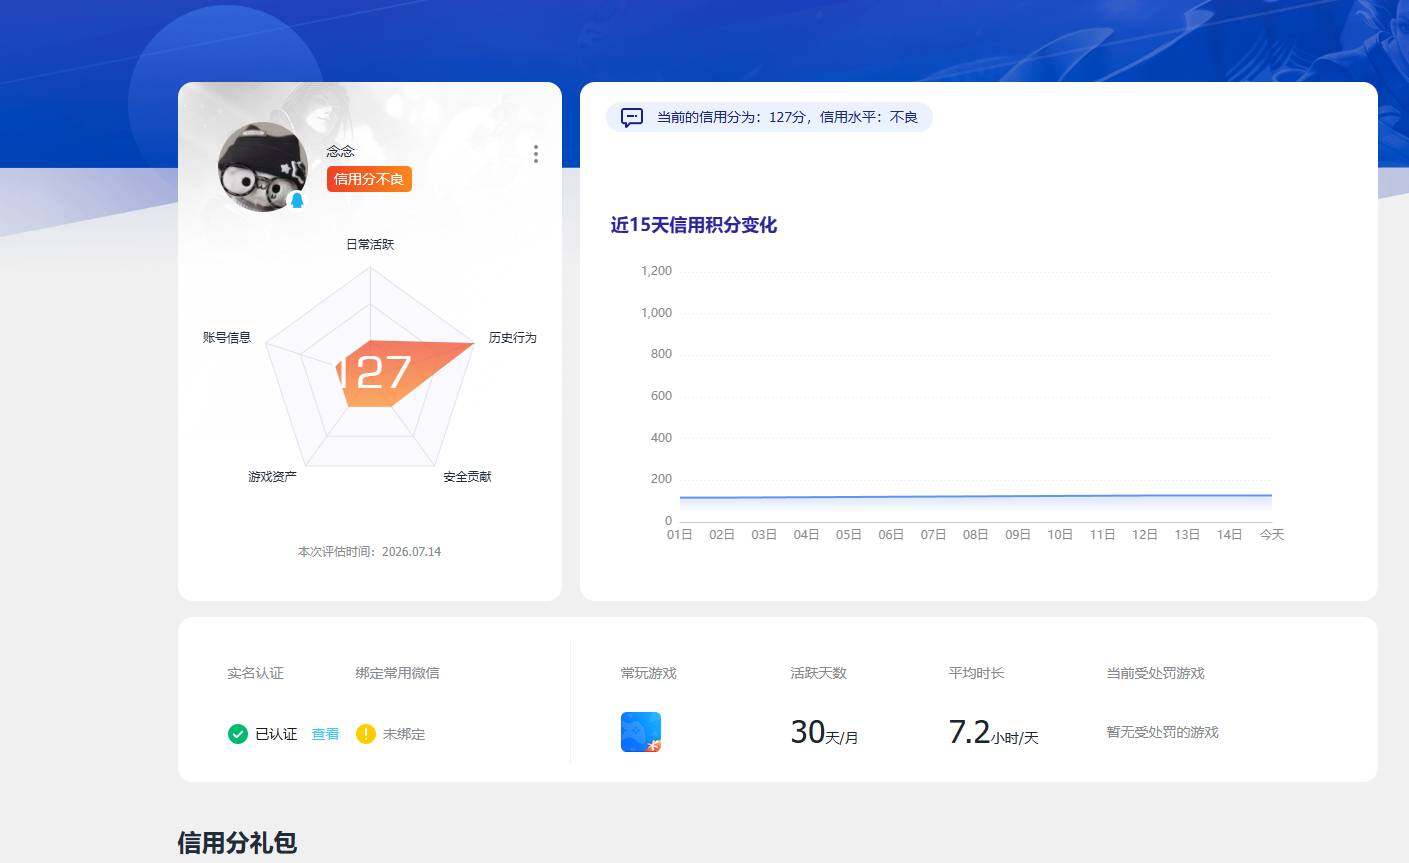Click the 7.2小时/天 average duration value
The height and width of the screenshot is (863, 1409).
click(x=993, y=732)
